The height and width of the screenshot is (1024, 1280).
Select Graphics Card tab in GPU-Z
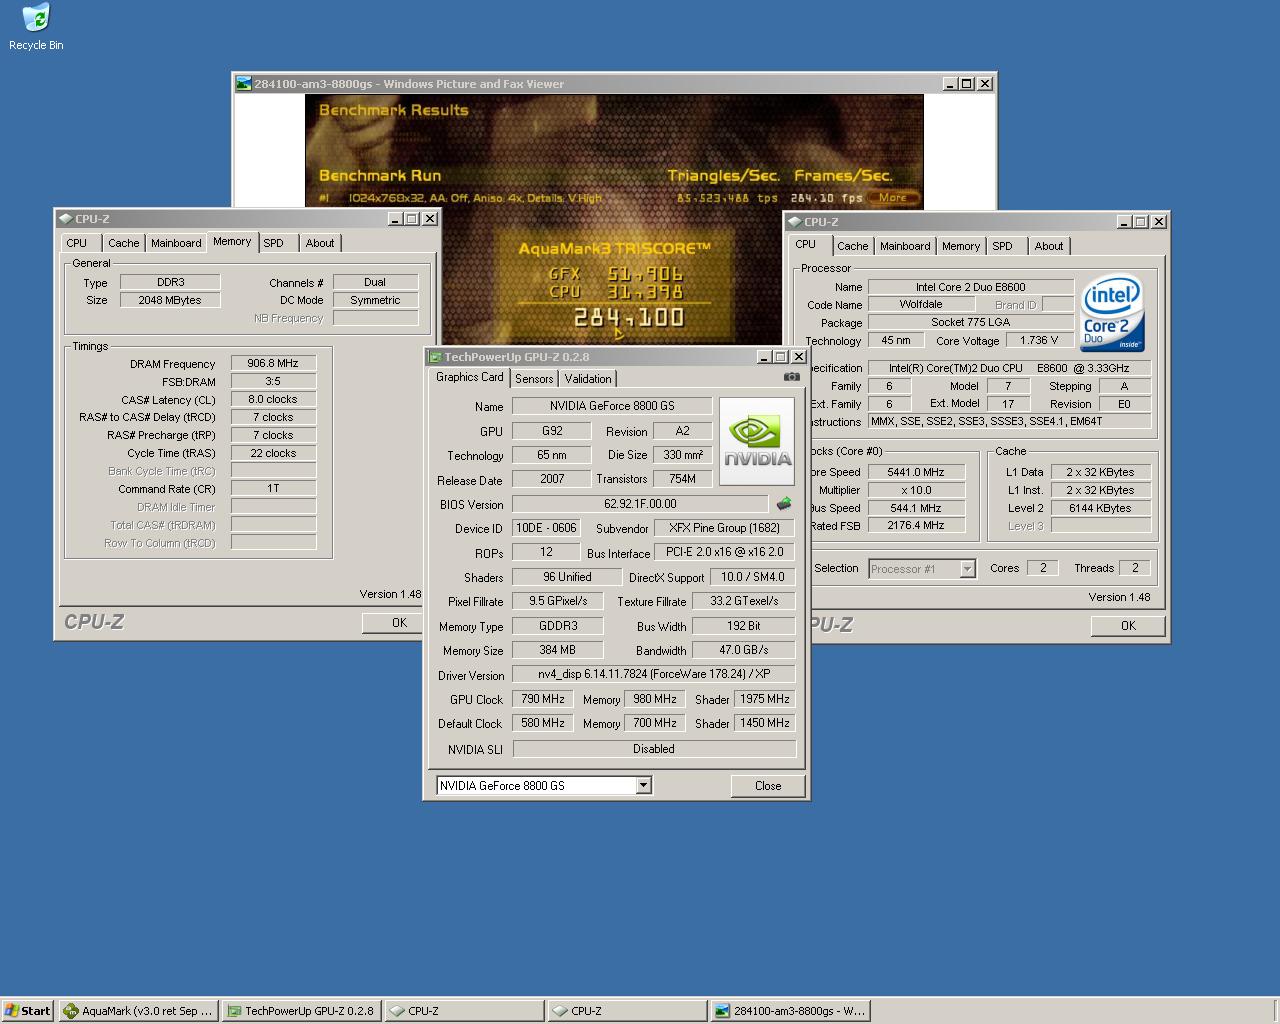click(469, 377)
